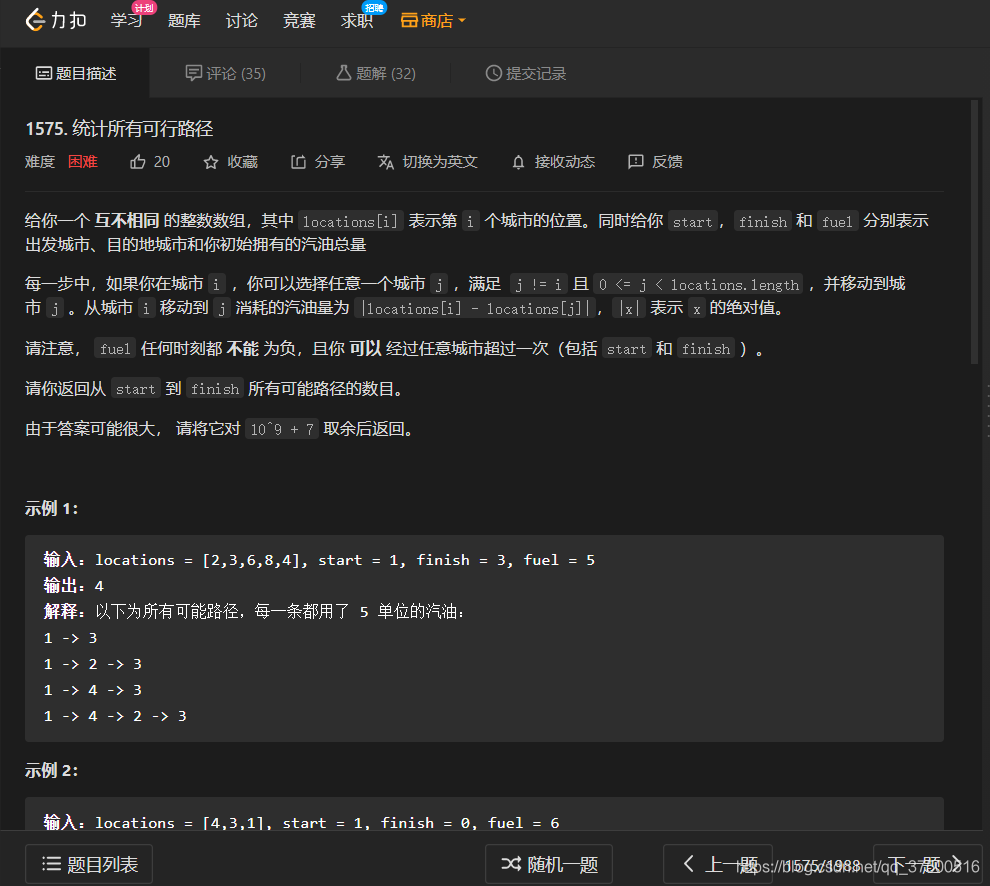Click example 1 输出: 4 line
The width and height of the screenshot is (990, 886).
coord(74,586)
